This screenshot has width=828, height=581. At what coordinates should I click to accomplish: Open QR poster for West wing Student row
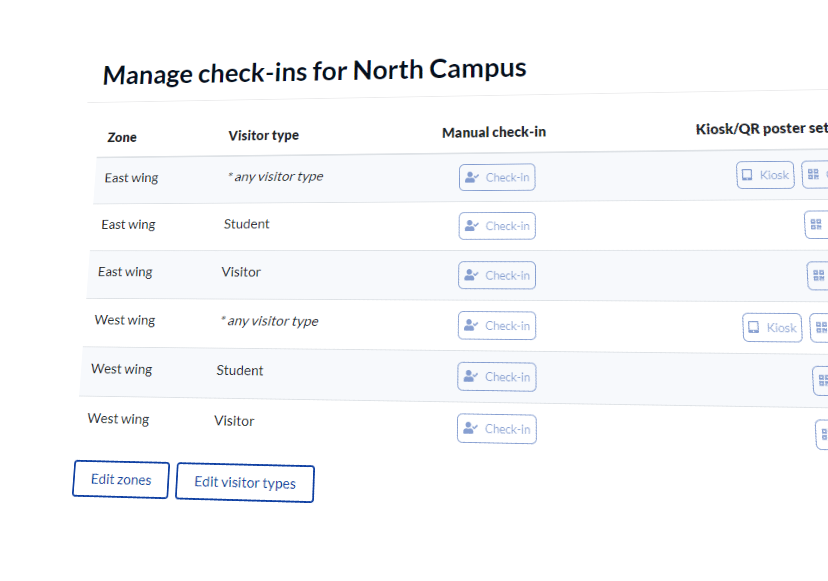822,380
